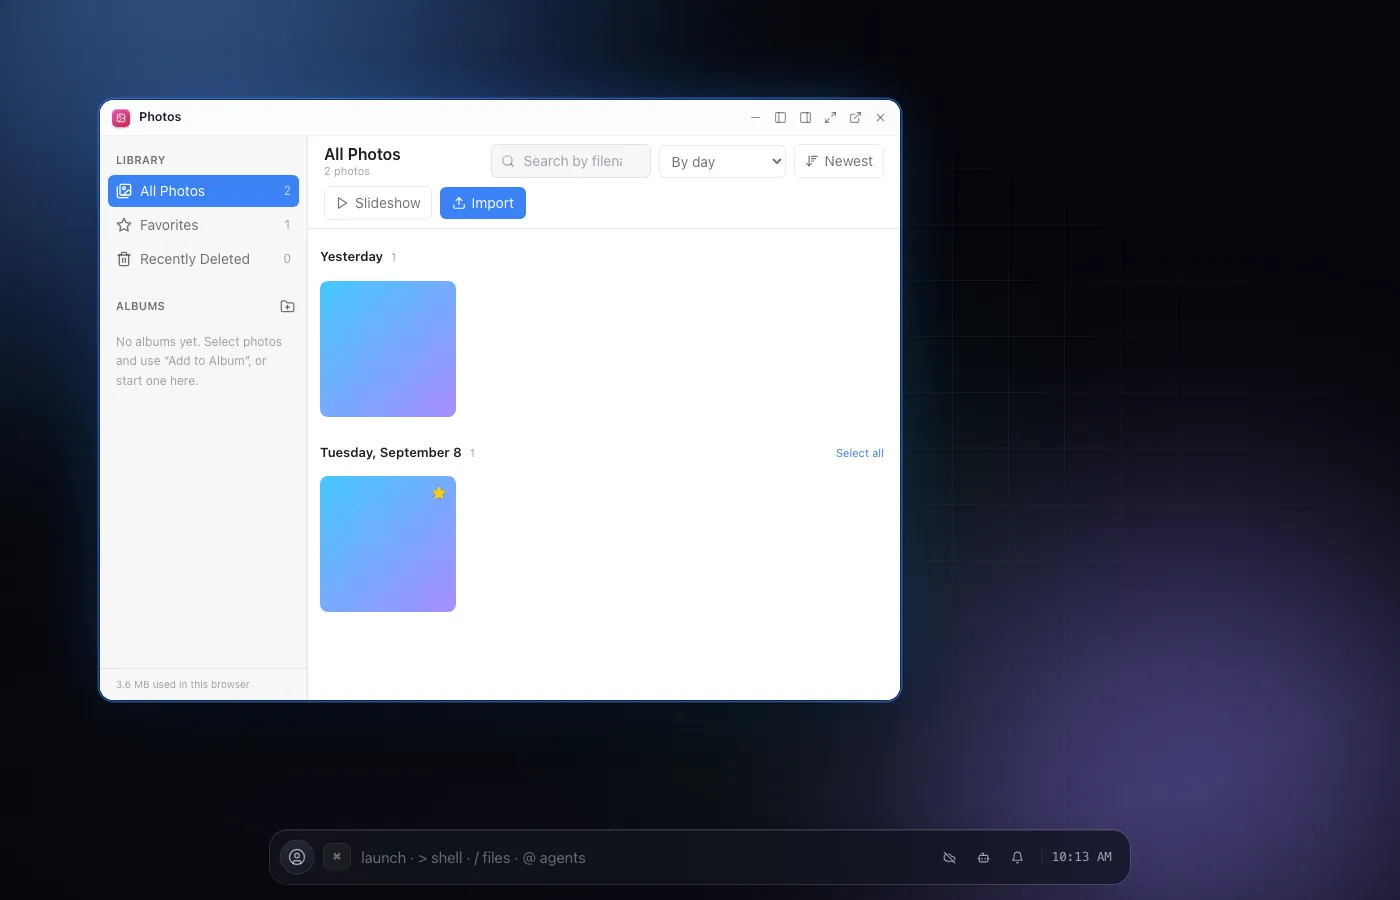This screenshot has width=1400, height=900.
Task: Click the launcher command input text
Action: click(x=473, y=858)
